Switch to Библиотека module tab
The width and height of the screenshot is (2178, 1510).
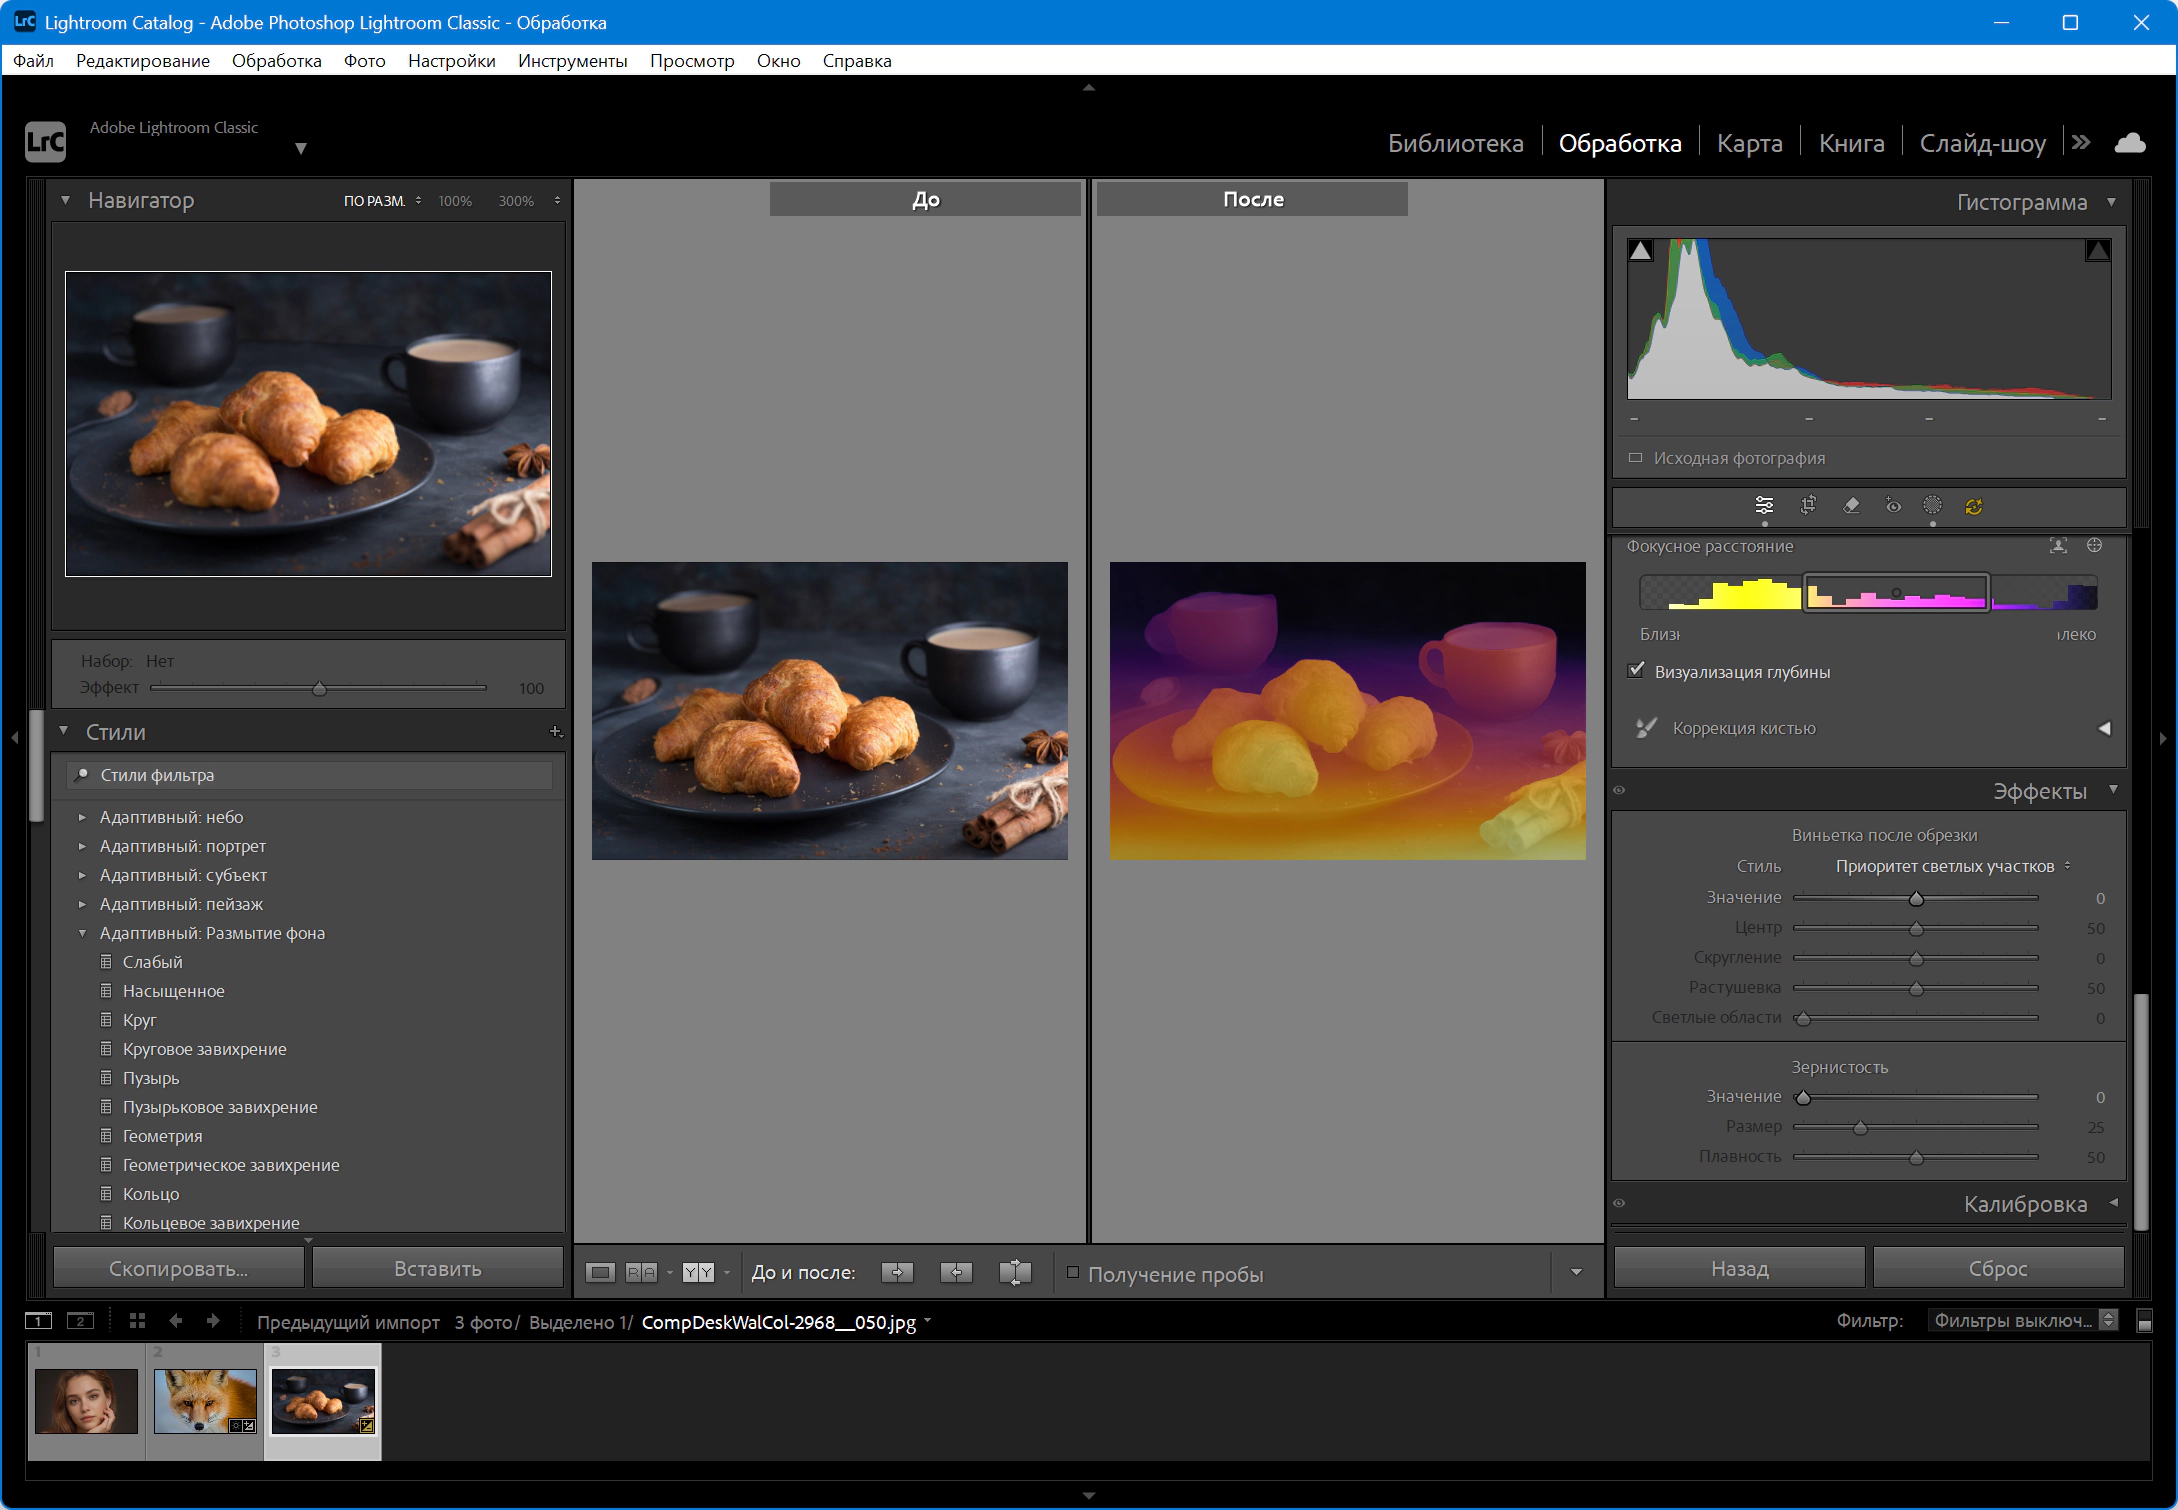[1455, 143]
